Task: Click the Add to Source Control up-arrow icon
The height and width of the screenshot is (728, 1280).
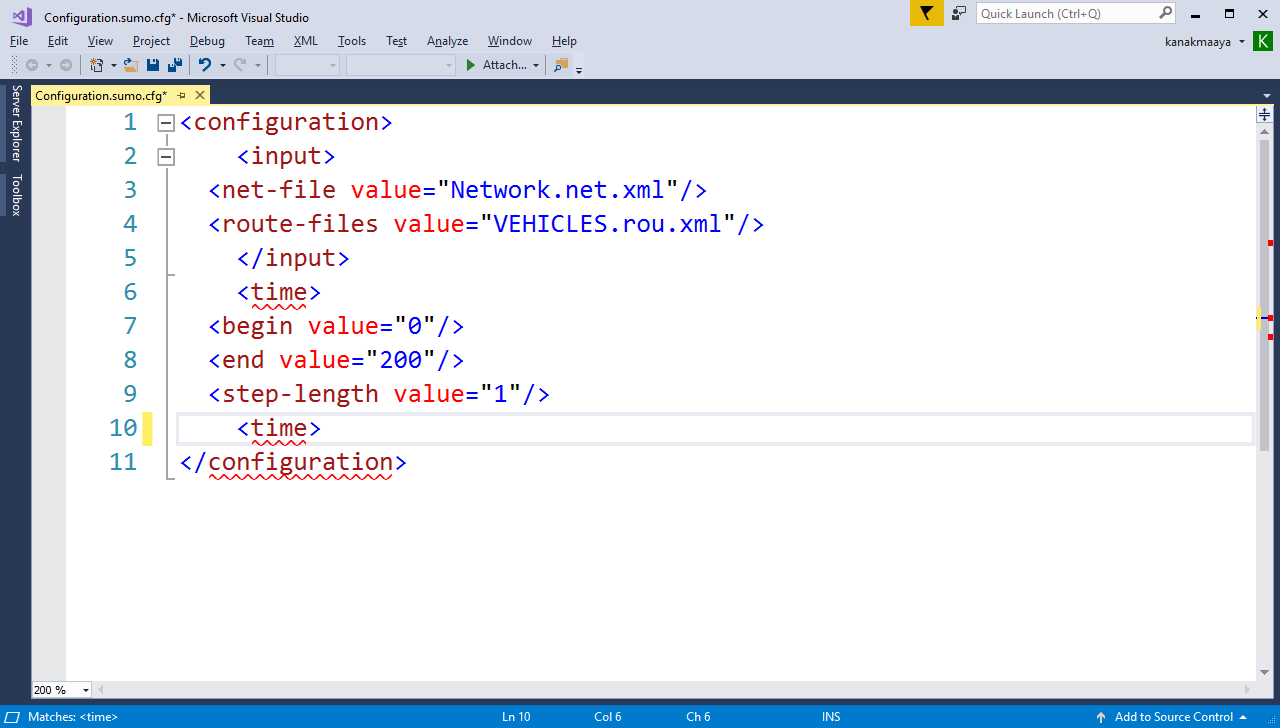Action: tap(1101, 717)
